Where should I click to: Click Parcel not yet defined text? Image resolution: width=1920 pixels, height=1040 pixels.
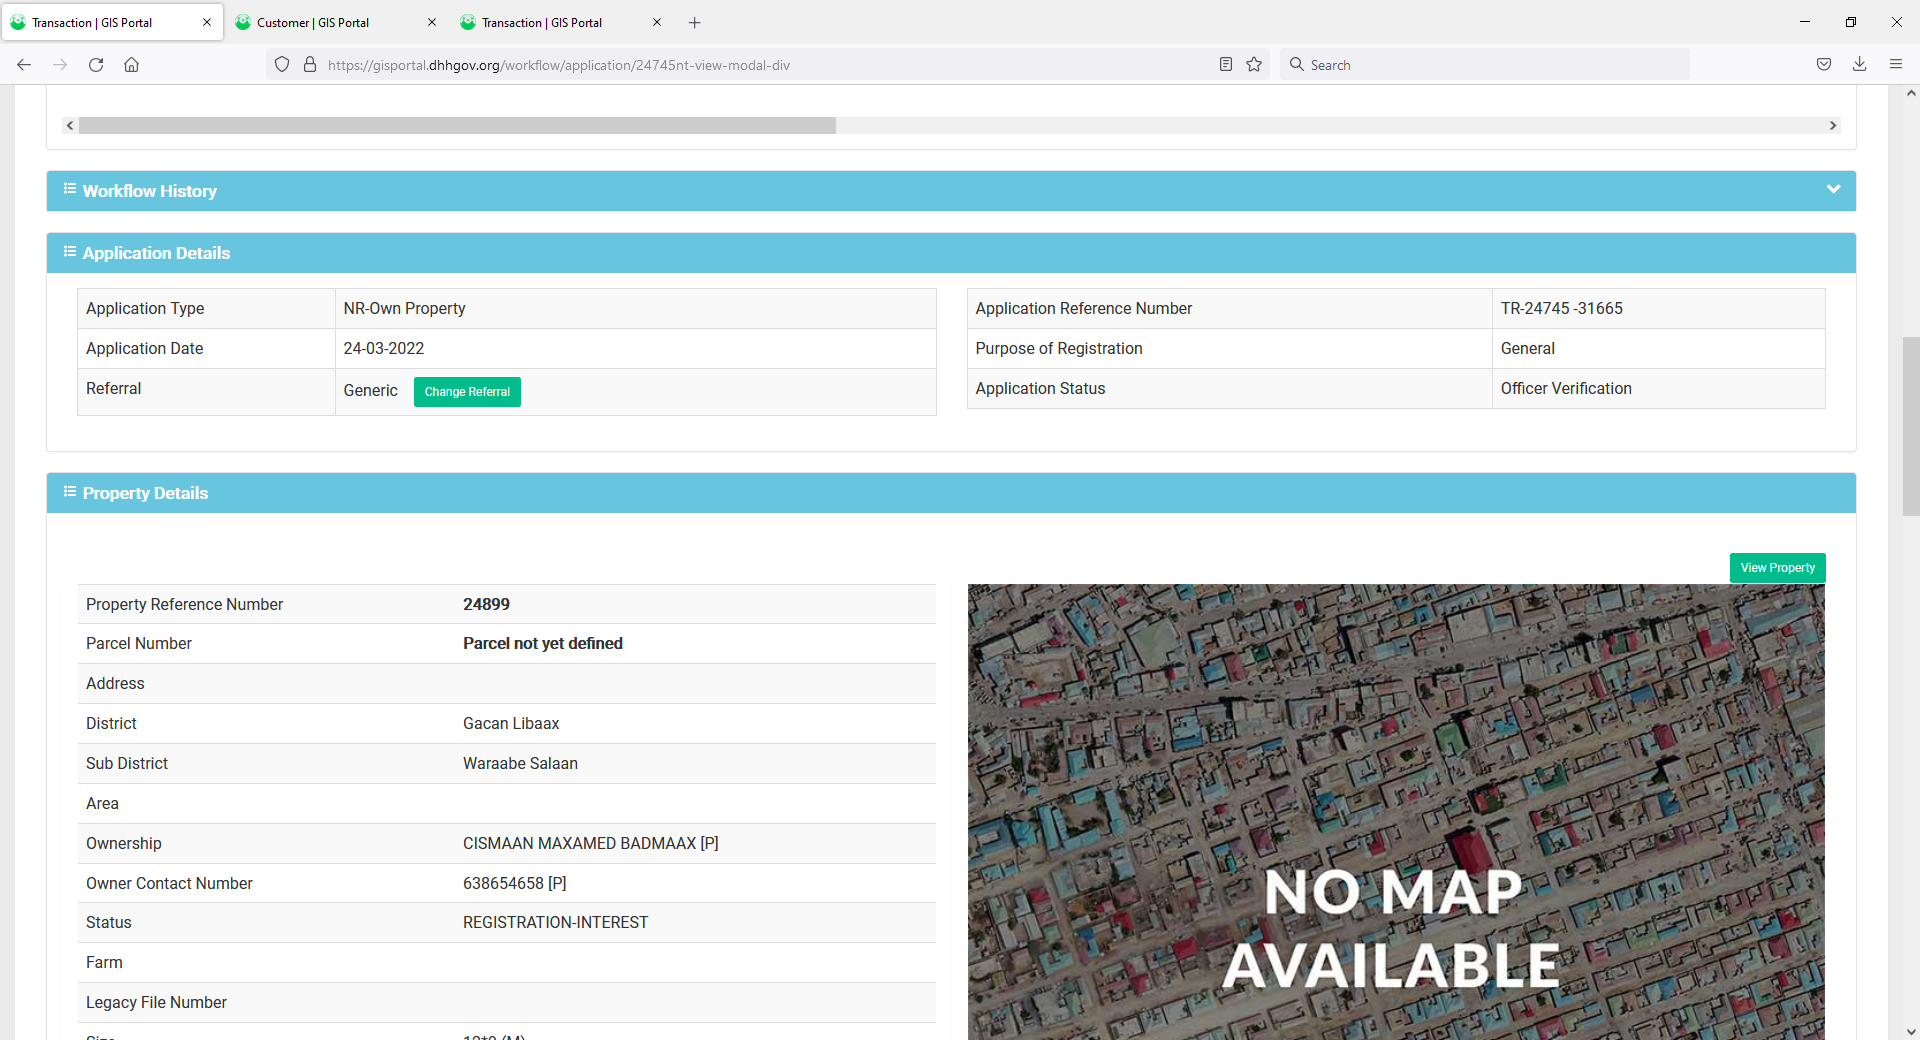click(543, 643)
